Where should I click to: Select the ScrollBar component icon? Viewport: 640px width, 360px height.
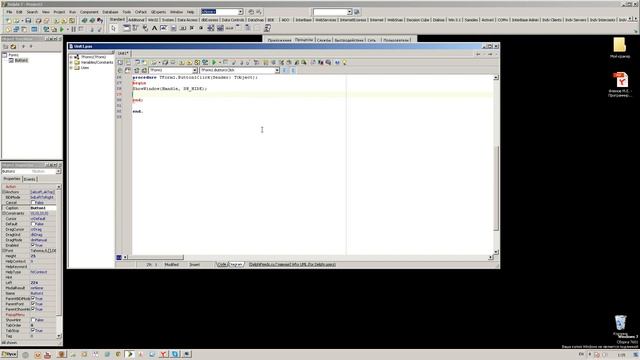(229, 28)
